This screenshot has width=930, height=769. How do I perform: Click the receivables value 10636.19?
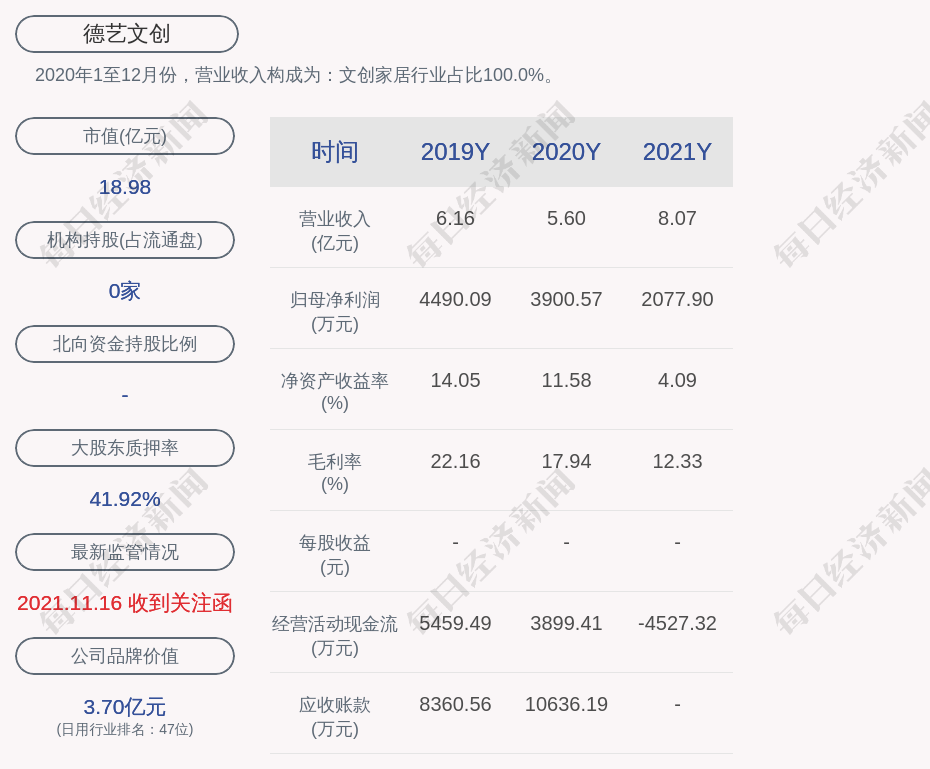[566, 704]
